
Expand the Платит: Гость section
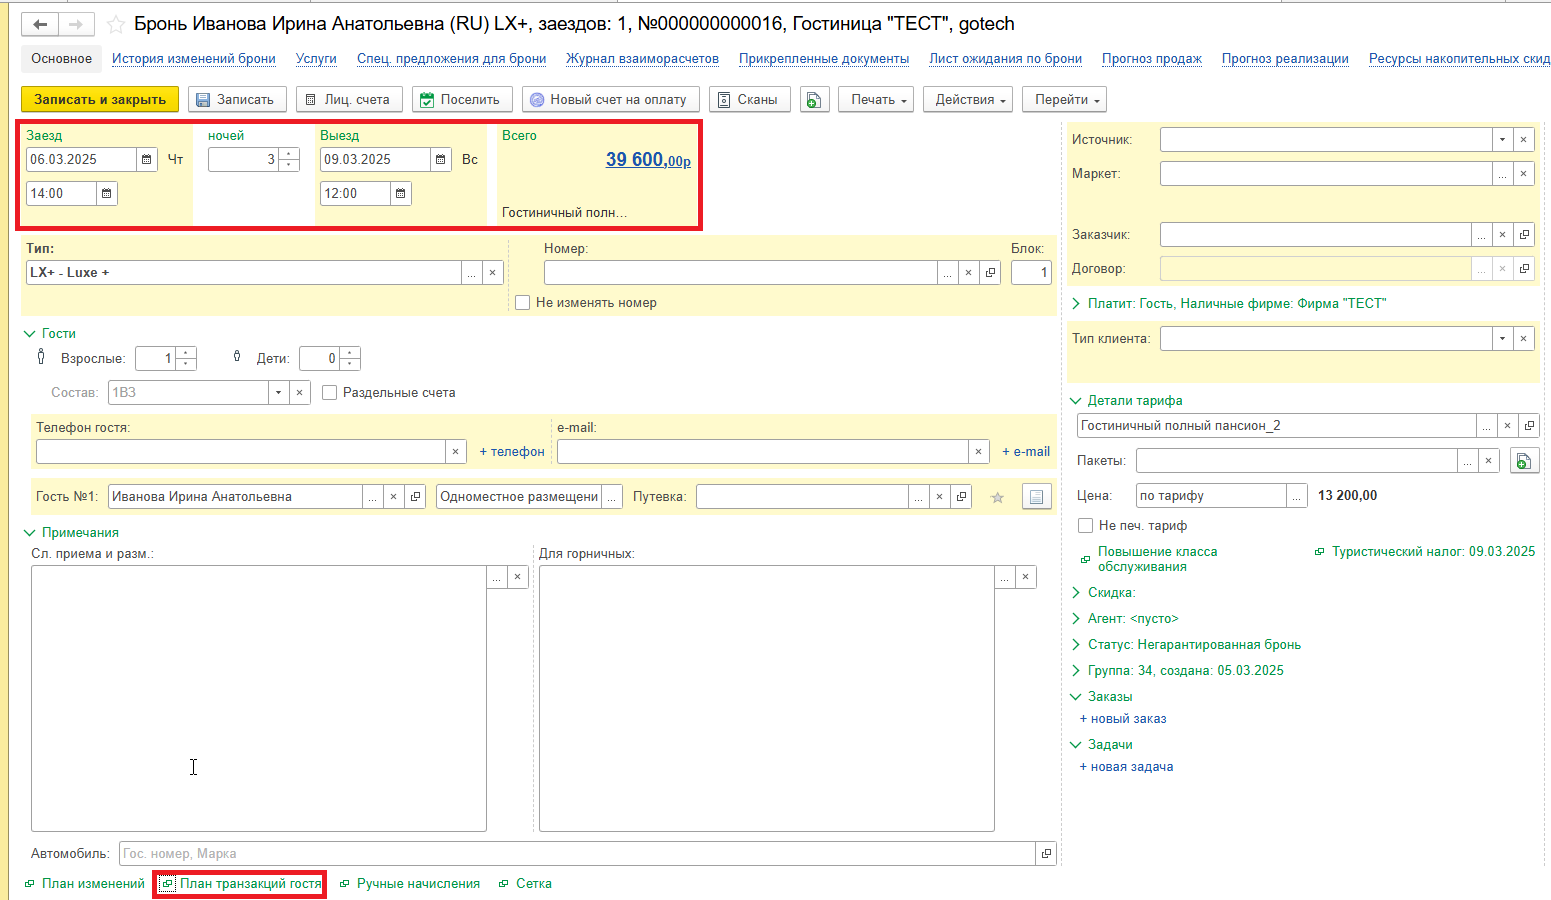click(x=1076, y=303)
